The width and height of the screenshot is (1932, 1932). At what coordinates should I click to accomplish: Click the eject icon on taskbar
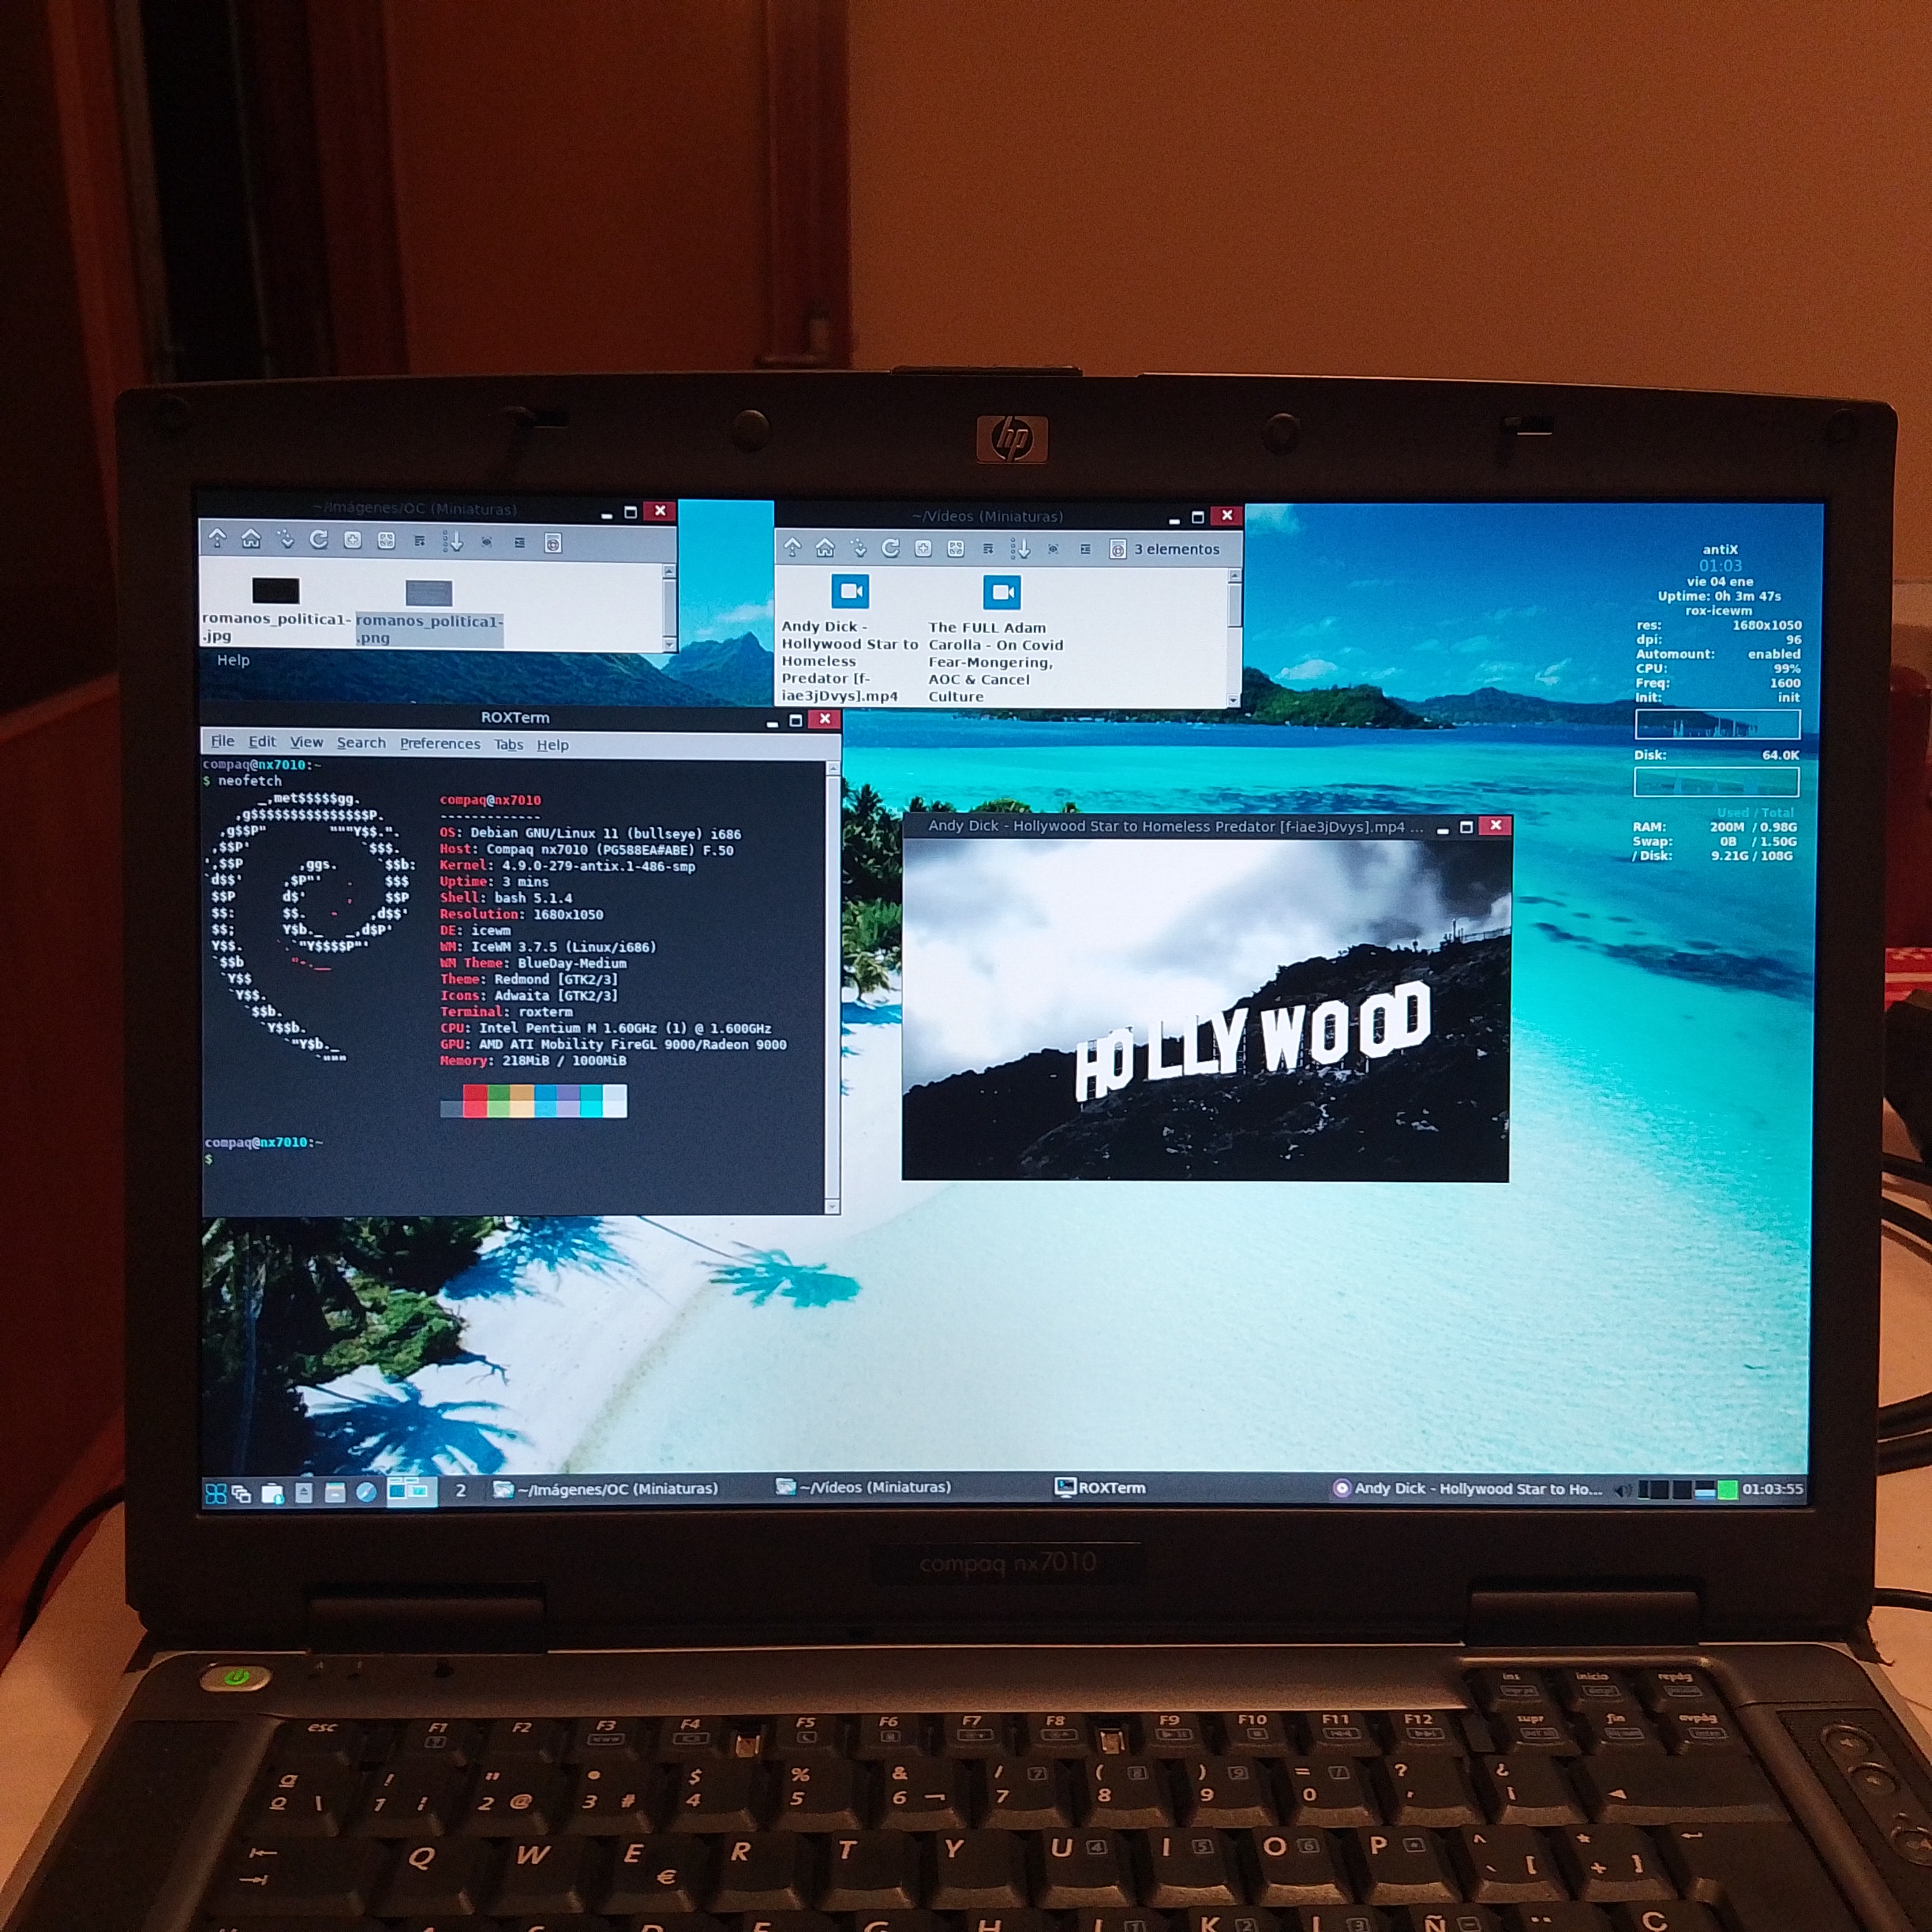pos(304,1492)
